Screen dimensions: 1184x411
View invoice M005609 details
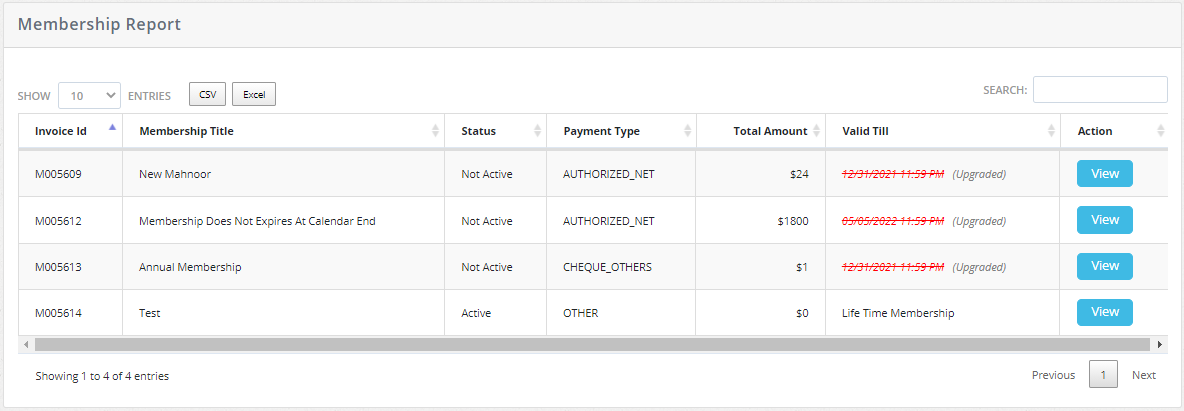point(1104,174)
